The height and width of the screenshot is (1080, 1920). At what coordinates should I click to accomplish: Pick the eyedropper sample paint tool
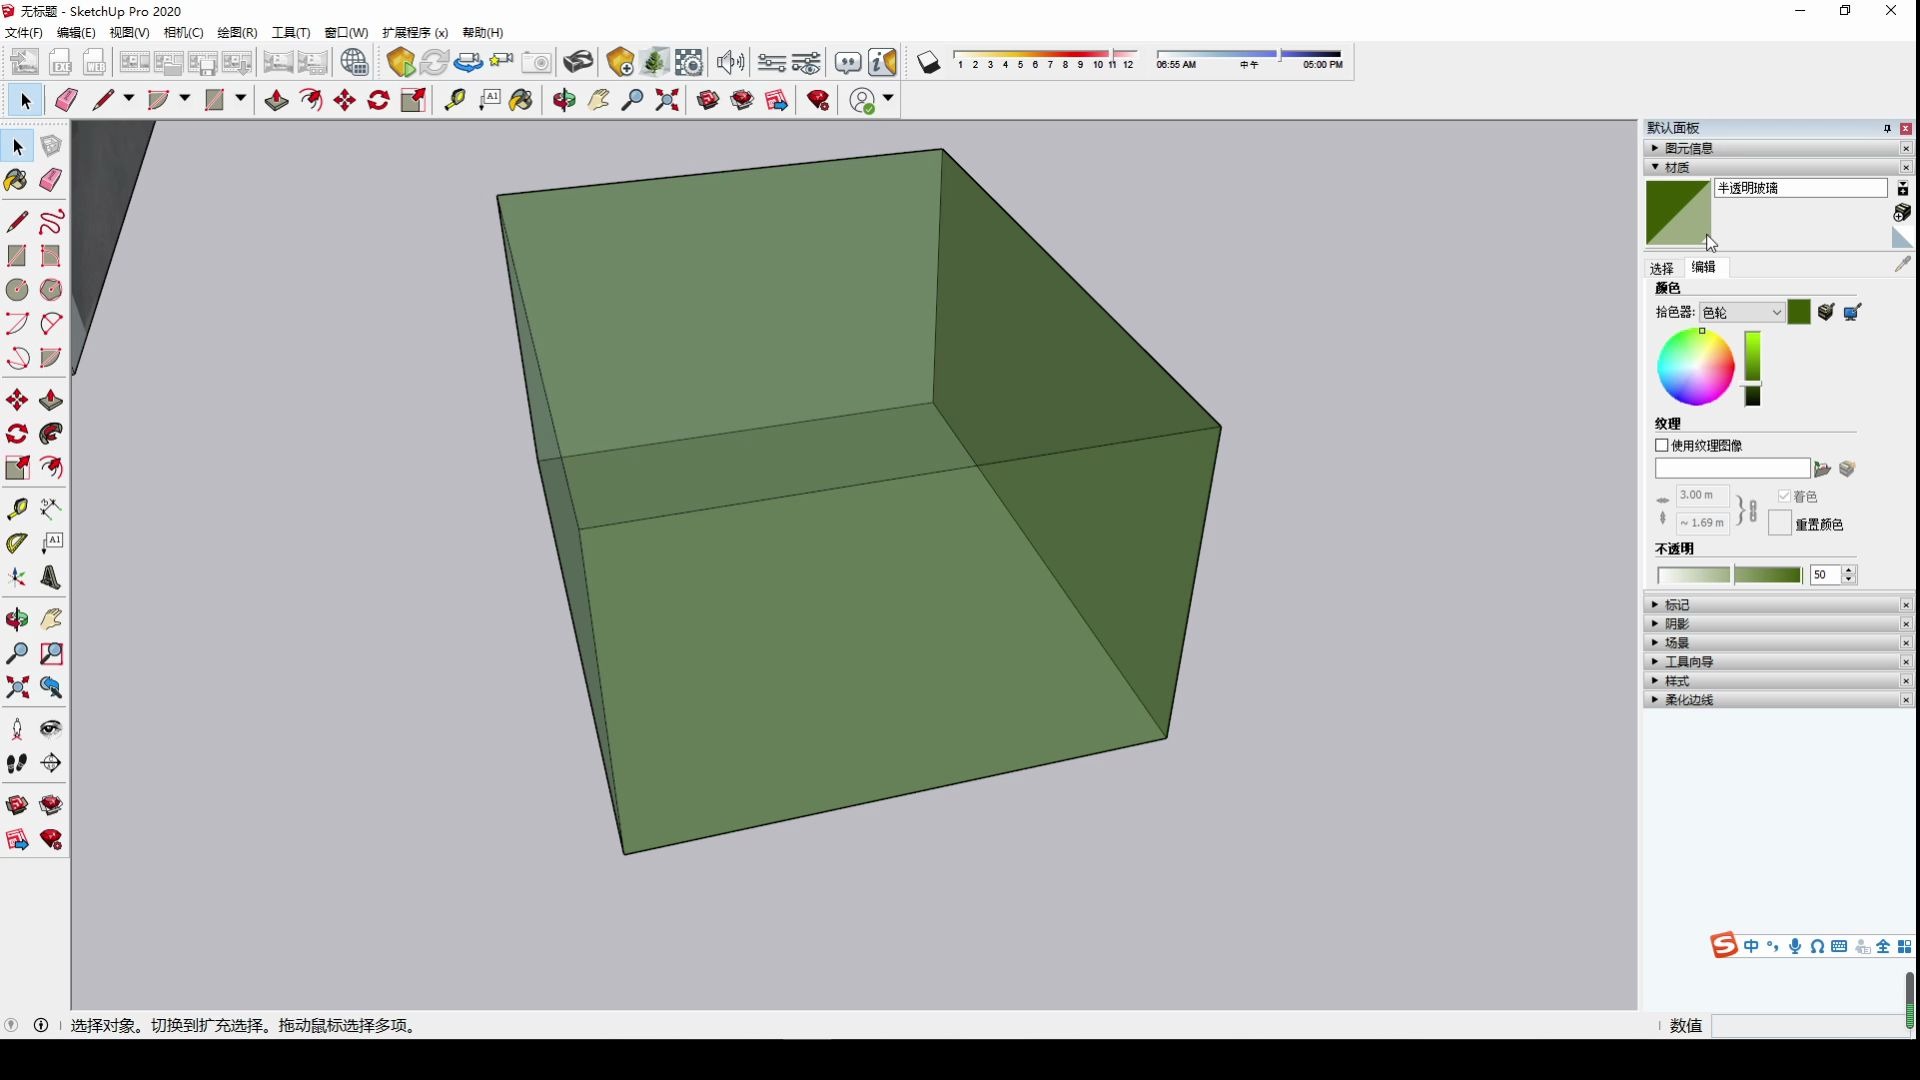tap(1902, 264)
